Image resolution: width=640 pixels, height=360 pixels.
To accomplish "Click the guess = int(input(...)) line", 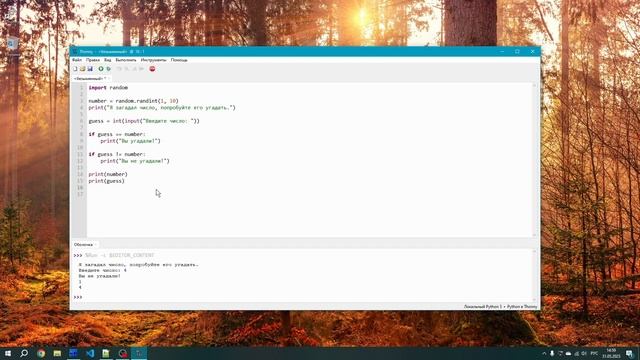I will (x=144, y=121).
